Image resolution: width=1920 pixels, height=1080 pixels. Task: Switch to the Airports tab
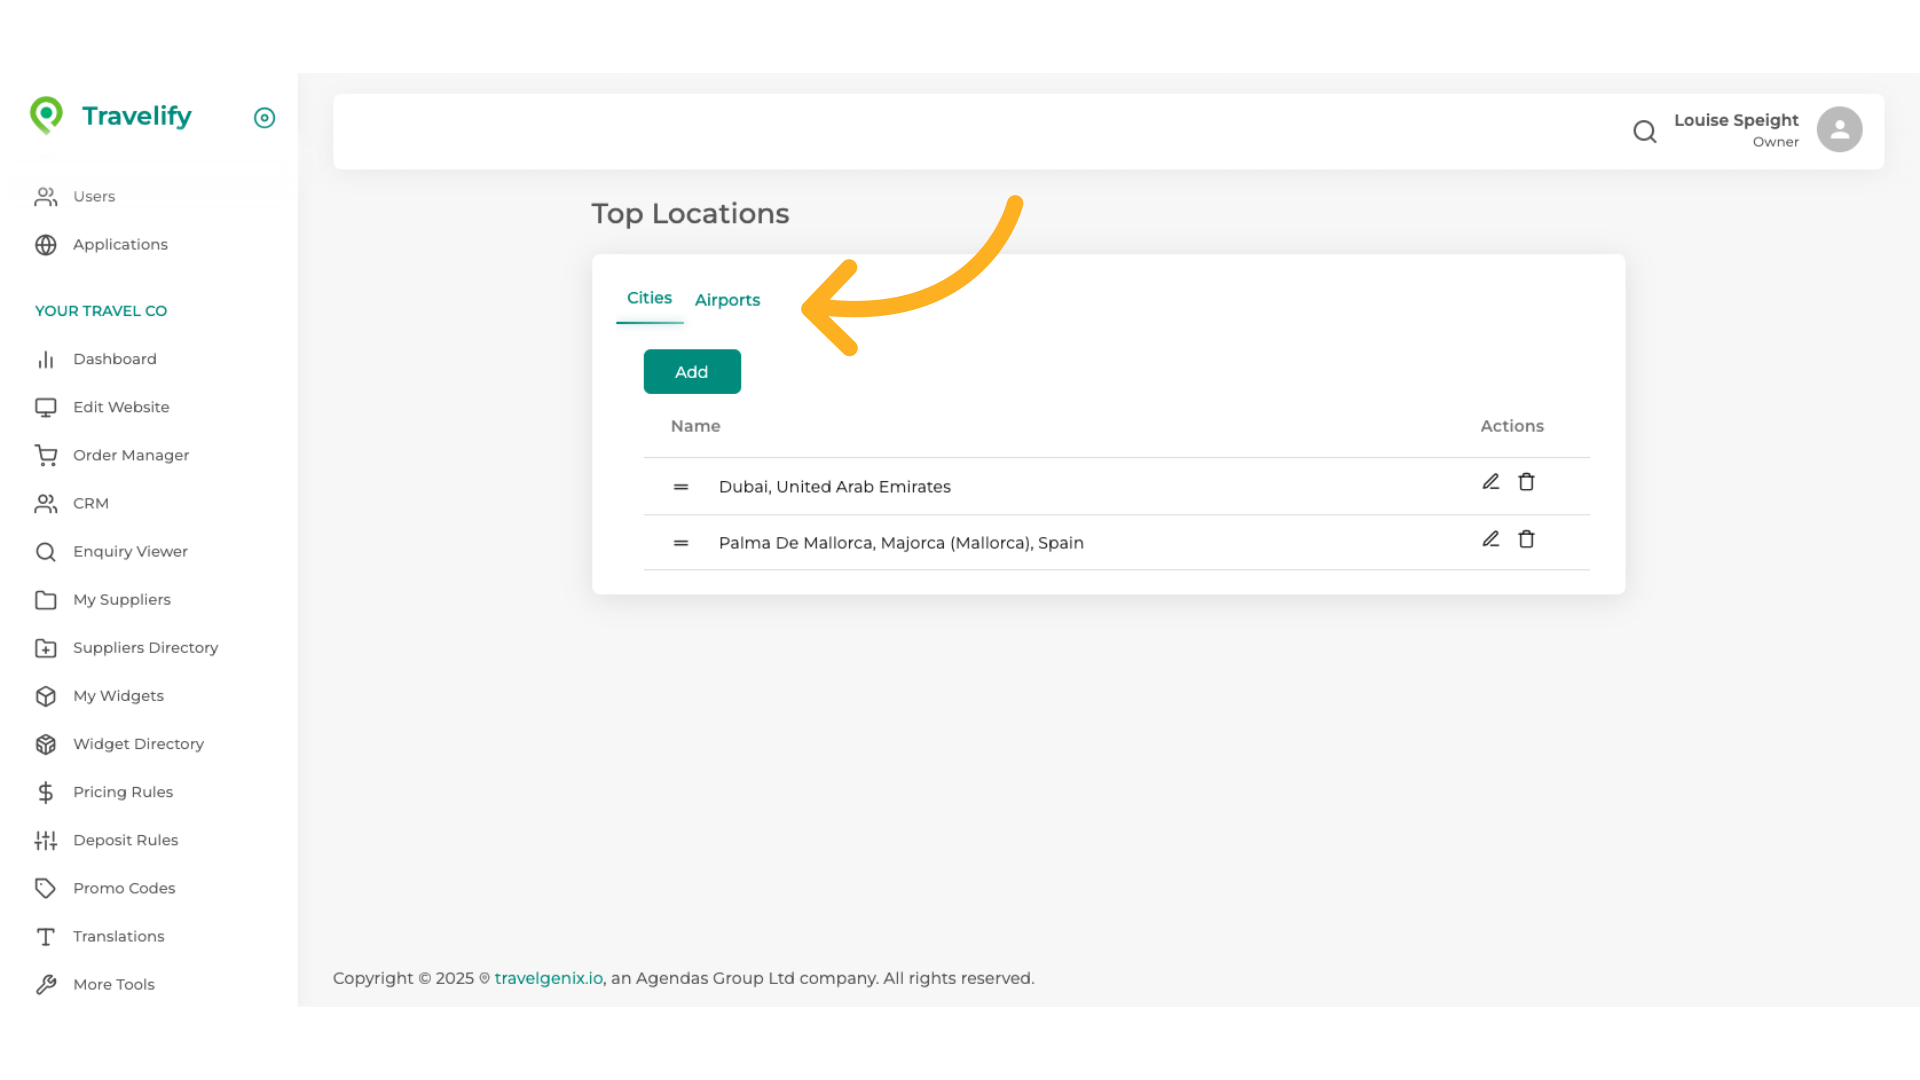coord(727,300)
